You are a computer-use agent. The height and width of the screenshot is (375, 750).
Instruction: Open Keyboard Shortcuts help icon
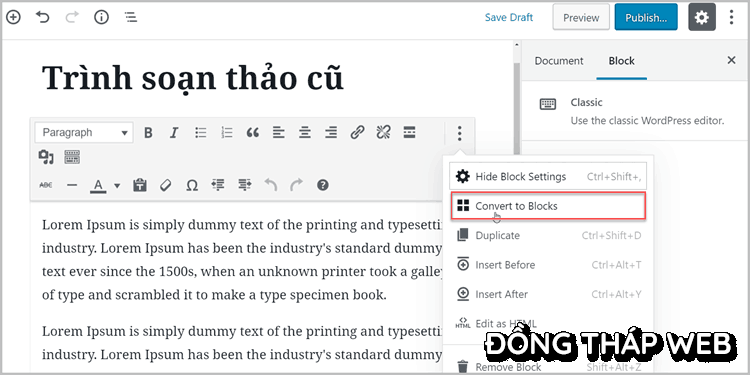tap(323, 185)
